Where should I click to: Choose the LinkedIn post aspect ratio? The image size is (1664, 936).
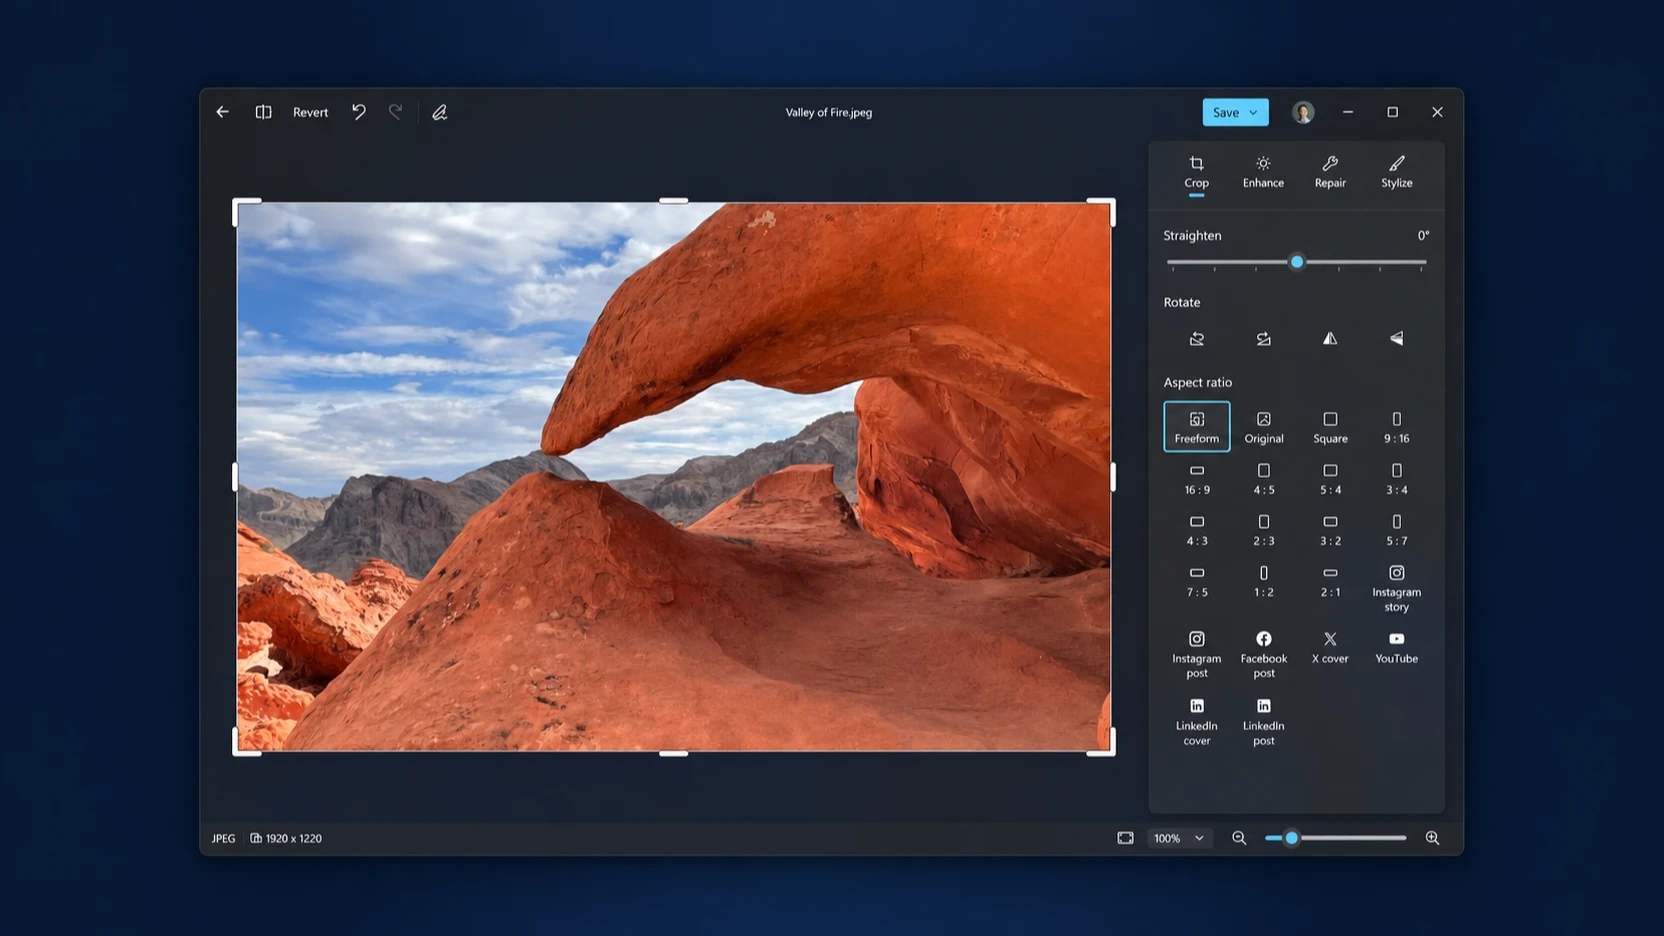(1264, 722)
